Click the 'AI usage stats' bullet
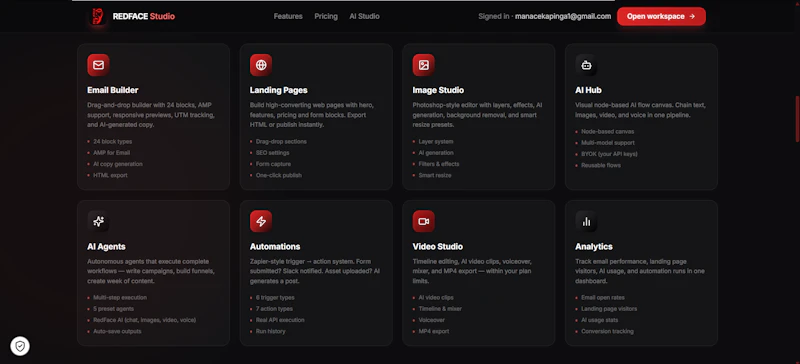800x364 pixels. coord(596,320)
